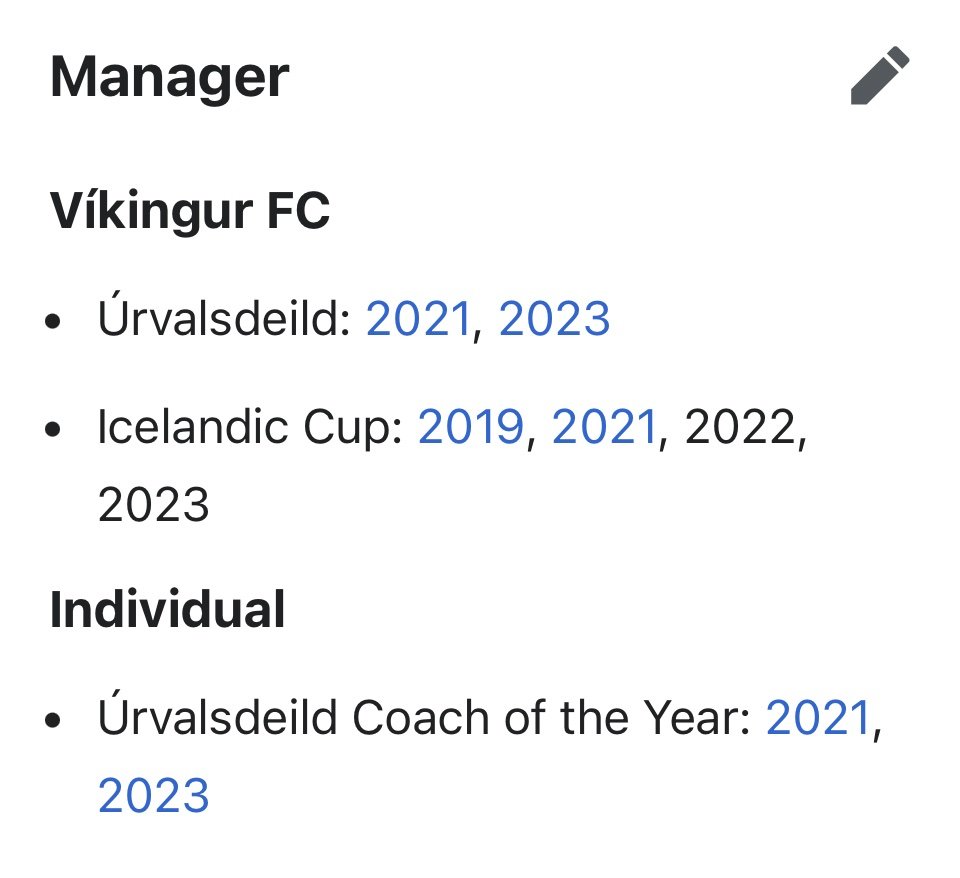
Task: Click the Manager section heading
Action: [x=169, y=77]
